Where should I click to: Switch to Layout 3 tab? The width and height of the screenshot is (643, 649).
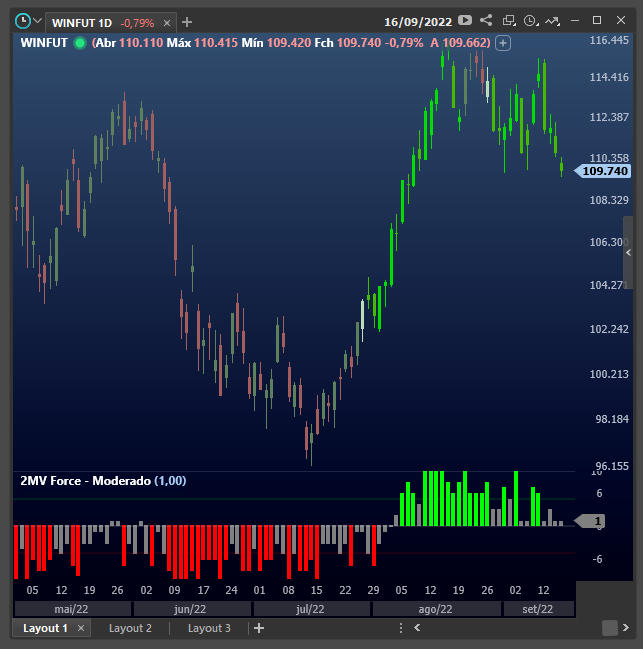(209, 628)
